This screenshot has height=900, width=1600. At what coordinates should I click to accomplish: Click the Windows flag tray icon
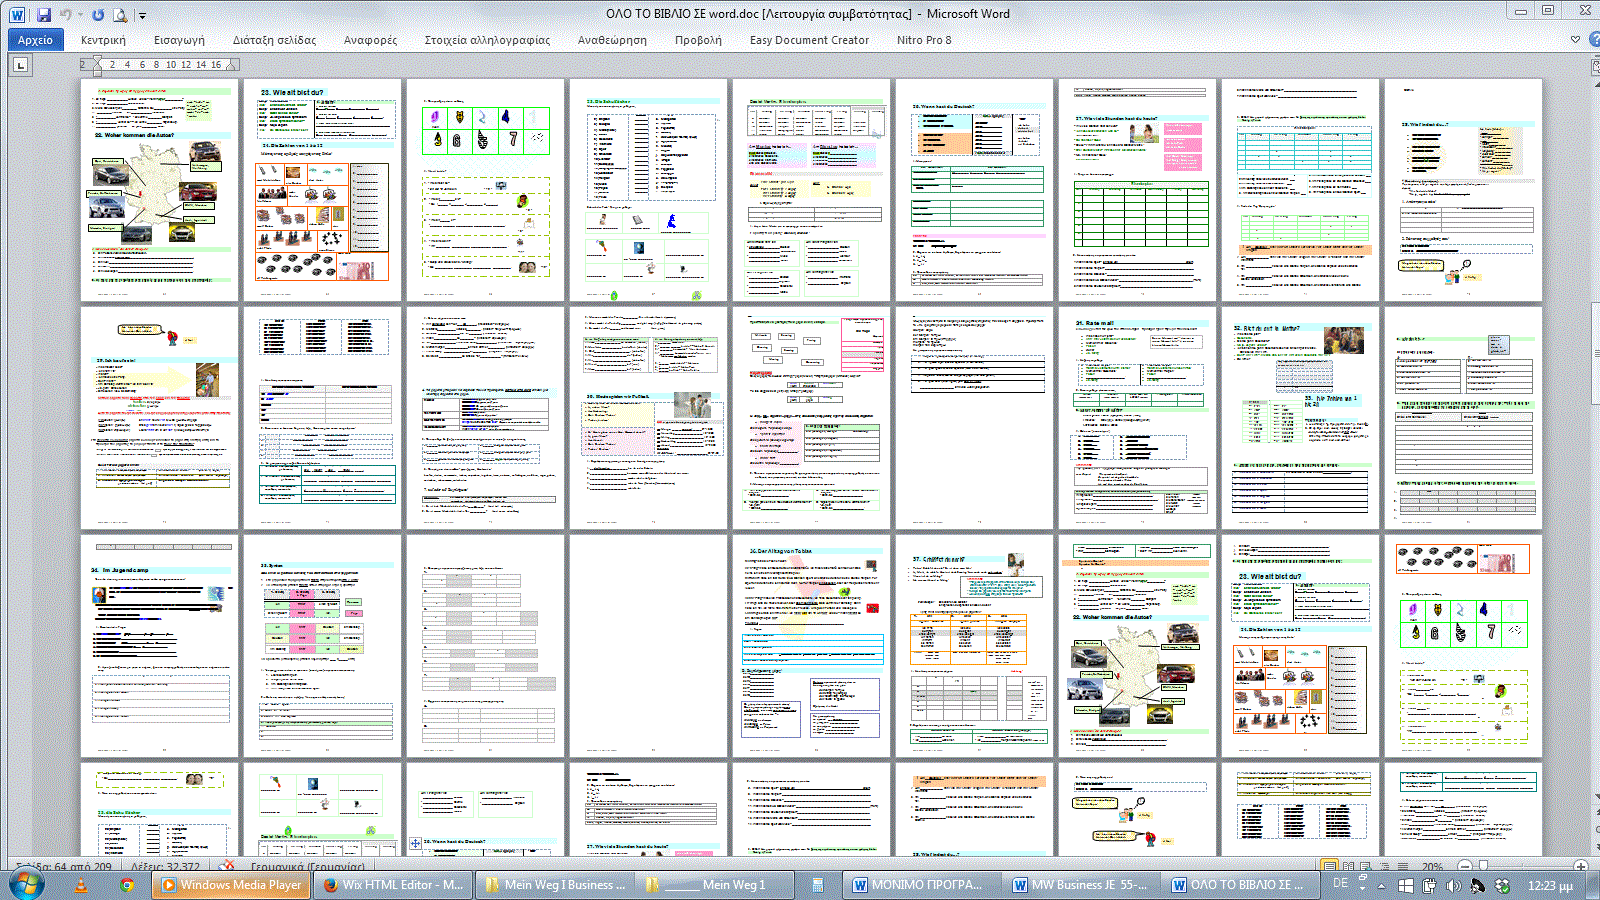[x=1406, y=886]
